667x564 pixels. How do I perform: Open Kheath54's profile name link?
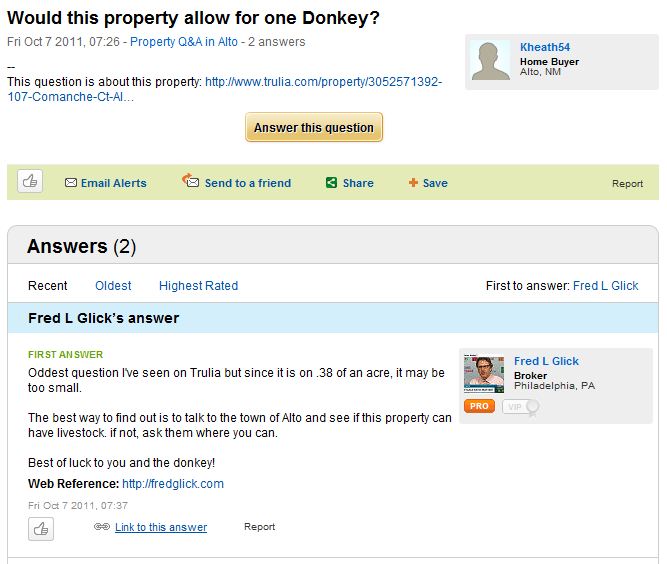[x=545, y=47]
